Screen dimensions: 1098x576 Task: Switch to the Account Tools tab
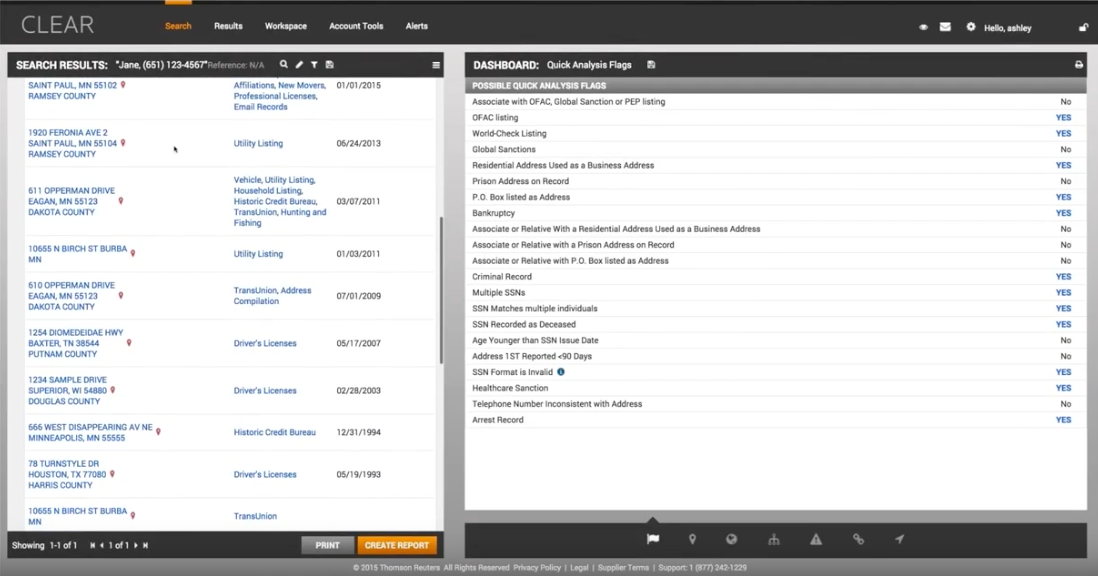(356, 26)
